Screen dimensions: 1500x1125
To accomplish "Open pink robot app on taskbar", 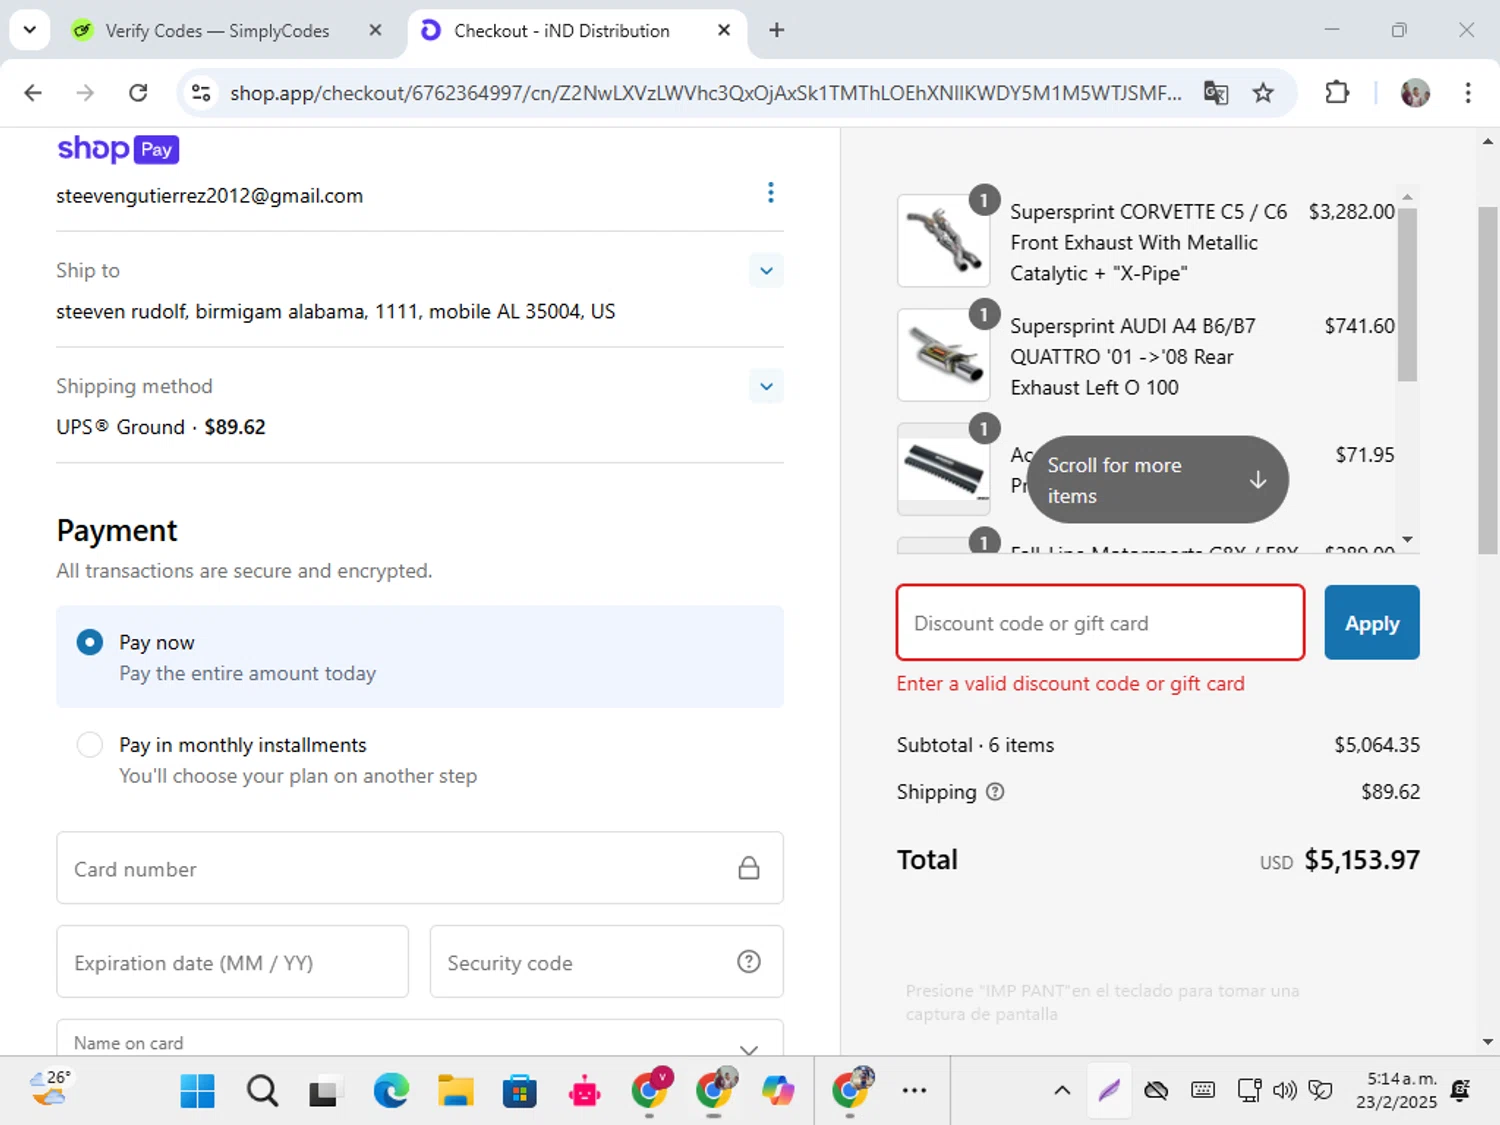I will [584, 1091].
